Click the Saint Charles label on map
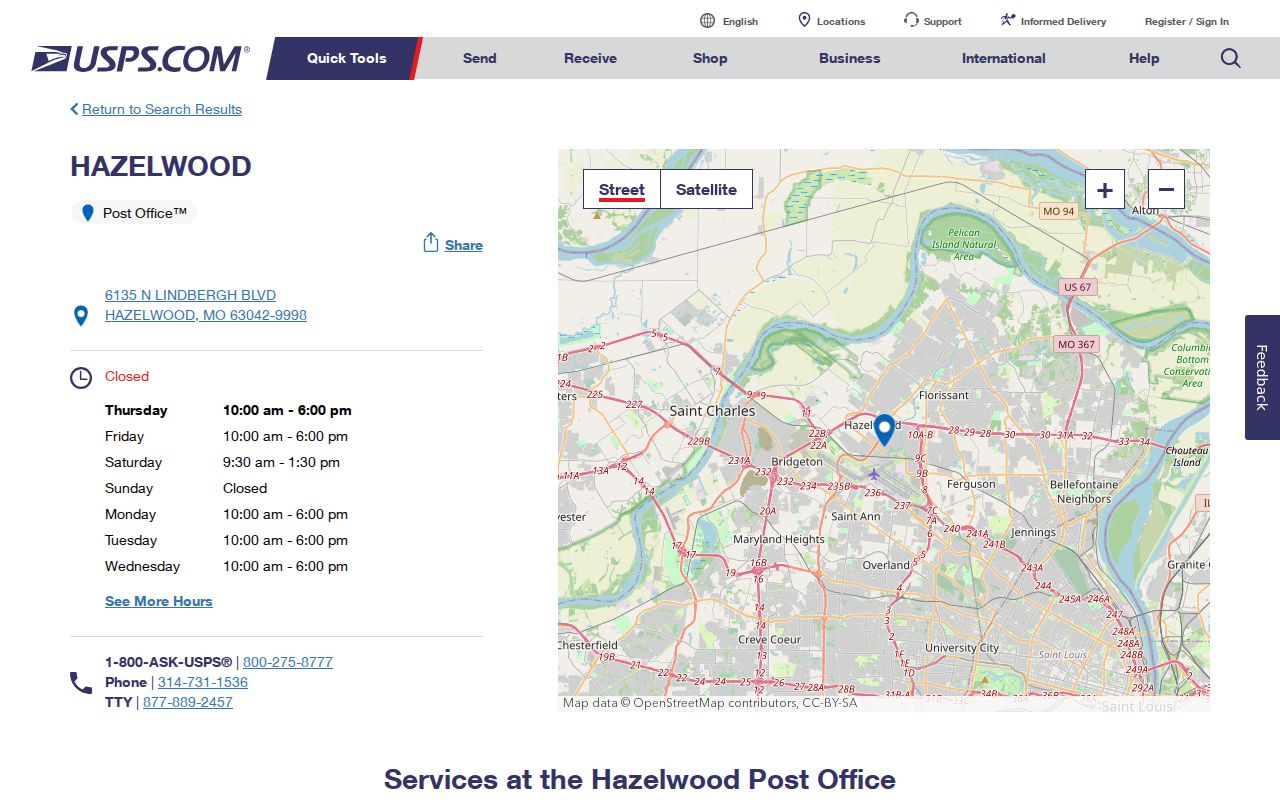 (x=712, y=411)
